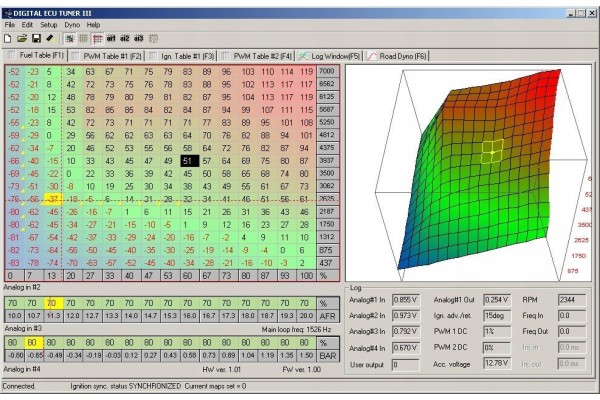Screen dimensions: 600x400
Task: Click the gray grid toolbar icon
Action: [83, 38]
